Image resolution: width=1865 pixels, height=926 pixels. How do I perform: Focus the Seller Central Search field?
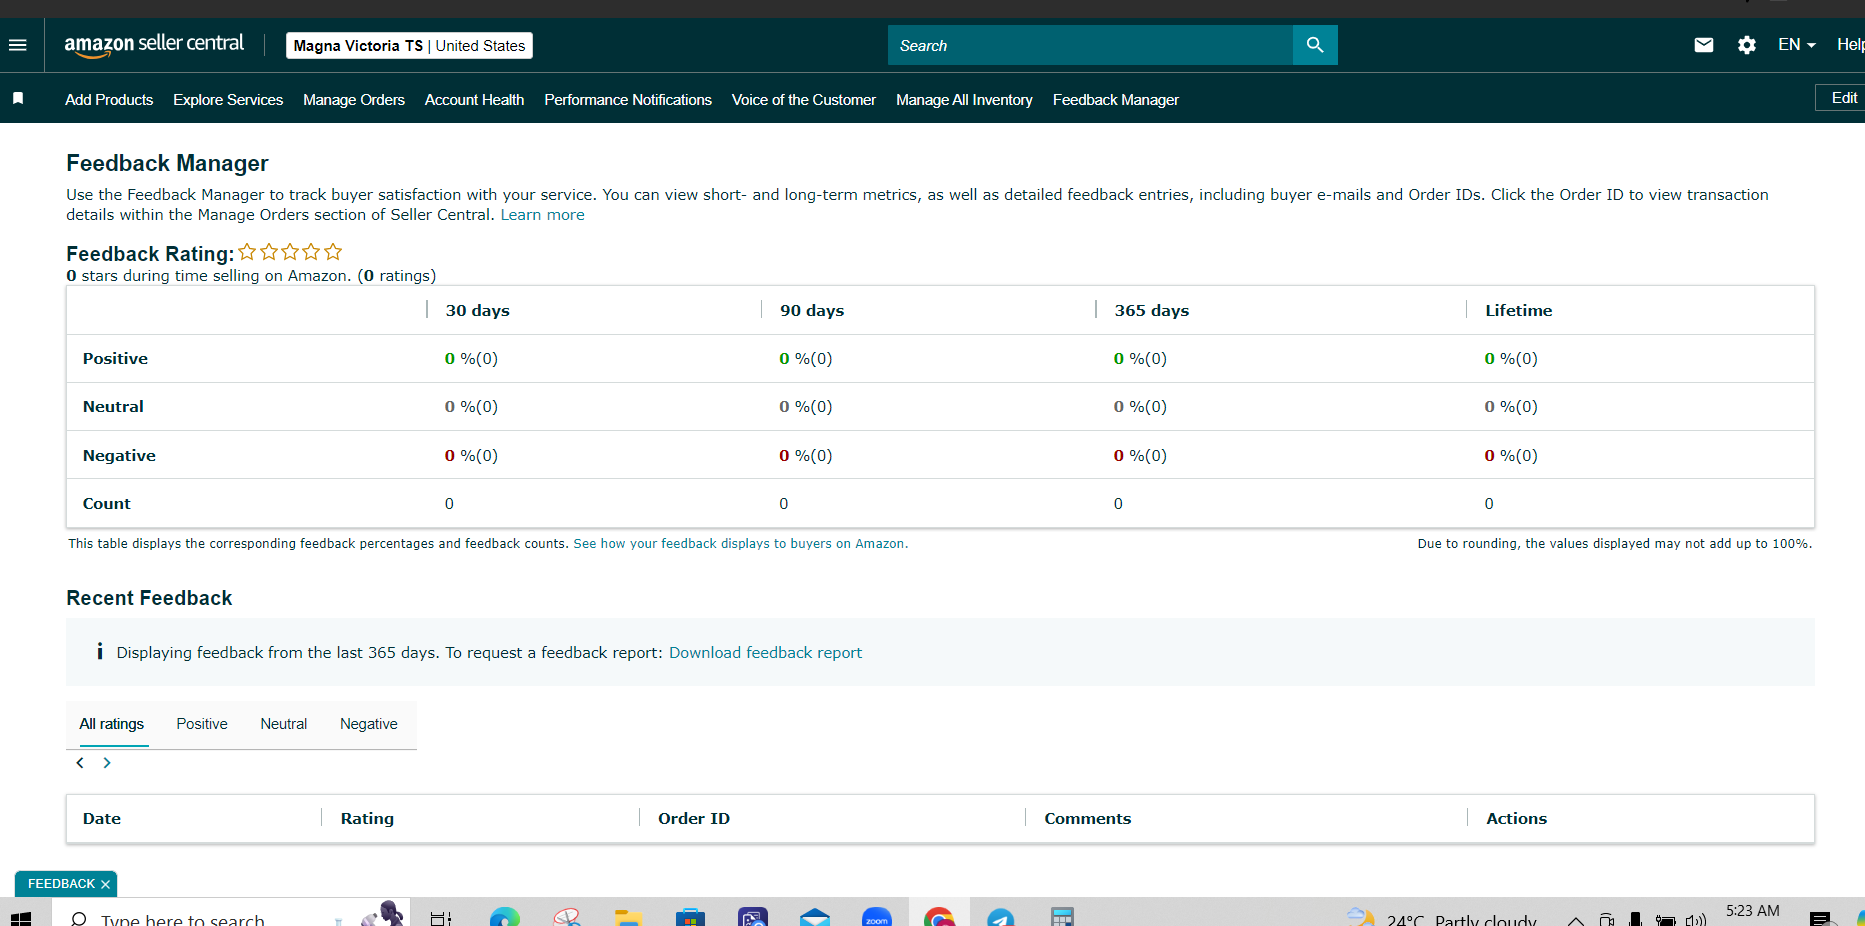click(x=1090, y=45)
